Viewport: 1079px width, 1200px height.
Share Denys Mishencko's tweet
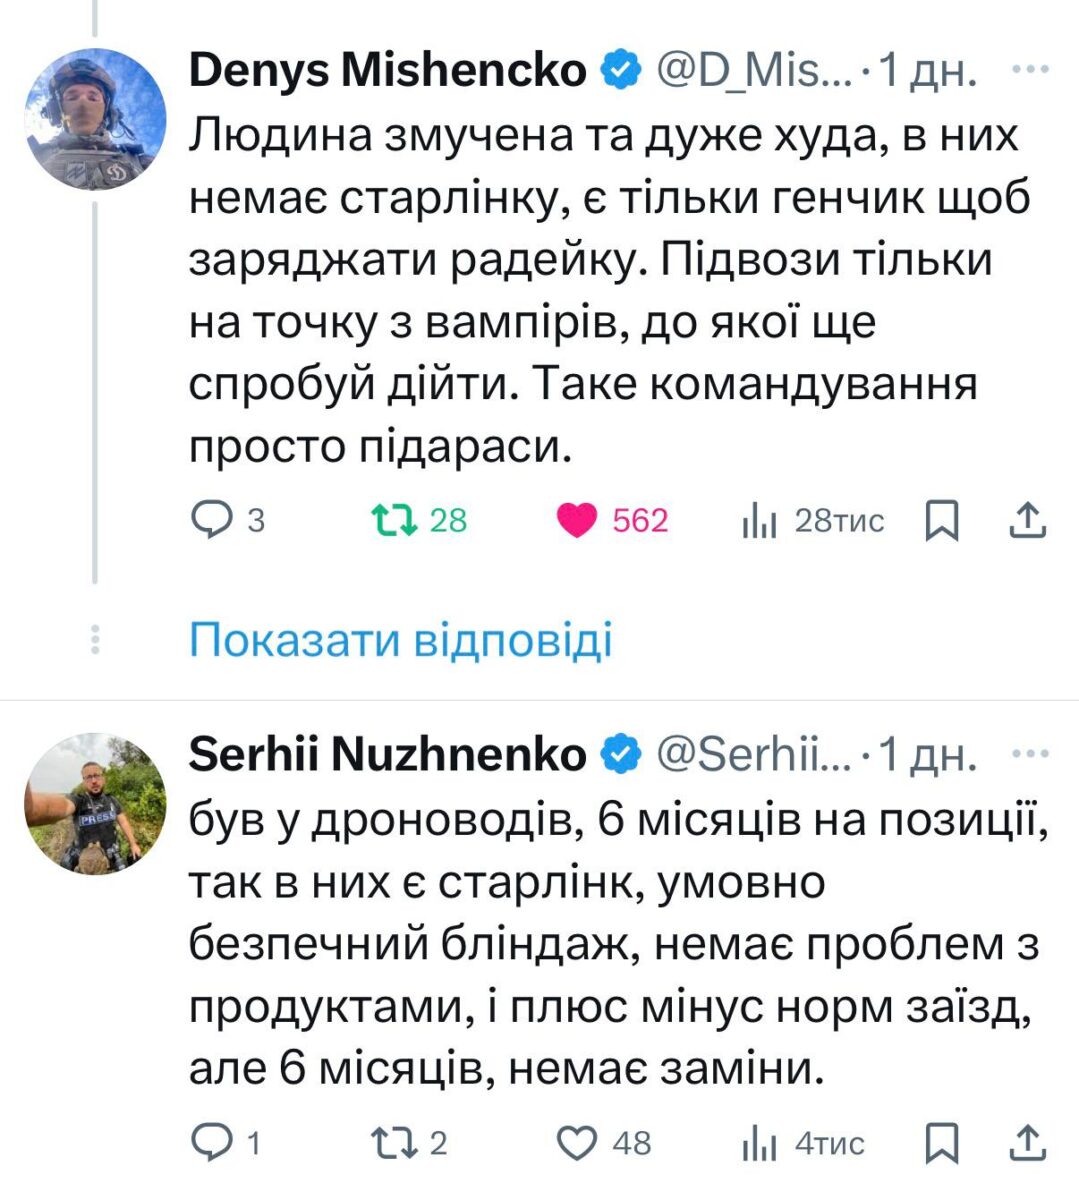tap(1028, 520)
